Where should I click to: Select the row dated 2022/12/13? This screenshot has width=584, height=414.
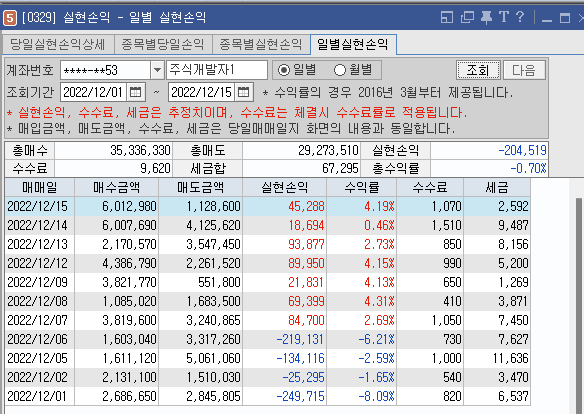coord(268,244)
